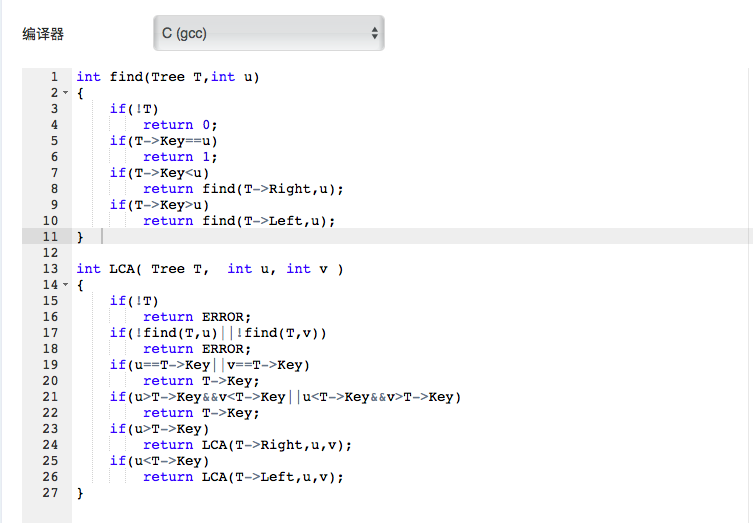Screen dimensions: 753x523
Task: Click 'return T->Key;' on line 20
Action: [x=201, y=381]
